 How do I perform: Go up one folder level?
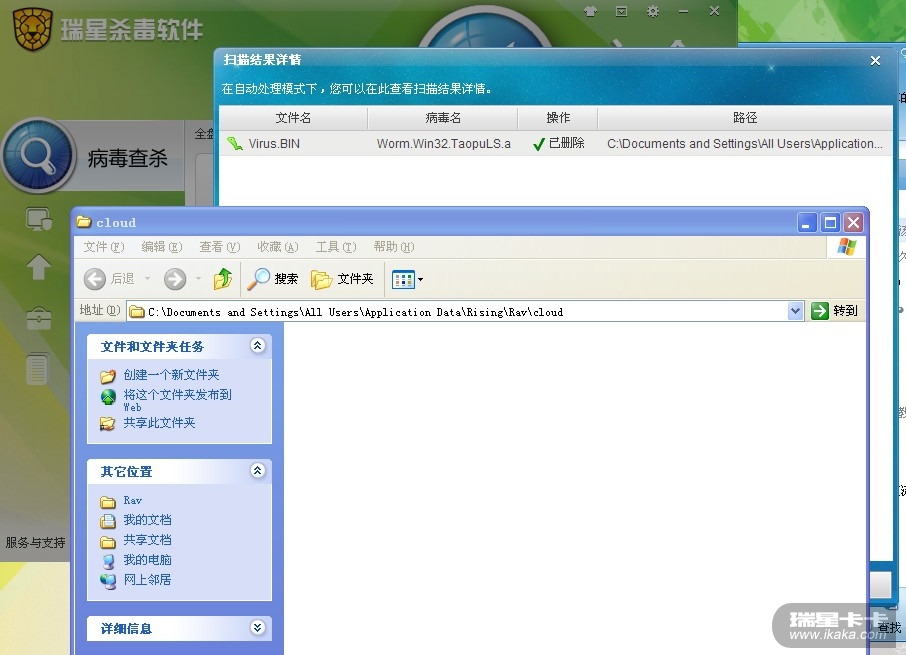222,279
